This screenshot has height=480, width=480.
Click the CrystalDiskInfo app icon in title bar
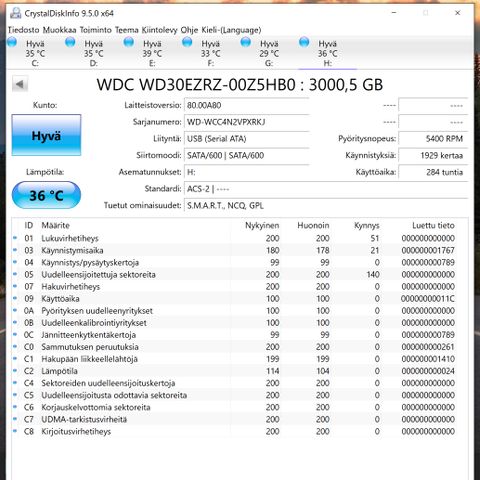pos(15,13)
